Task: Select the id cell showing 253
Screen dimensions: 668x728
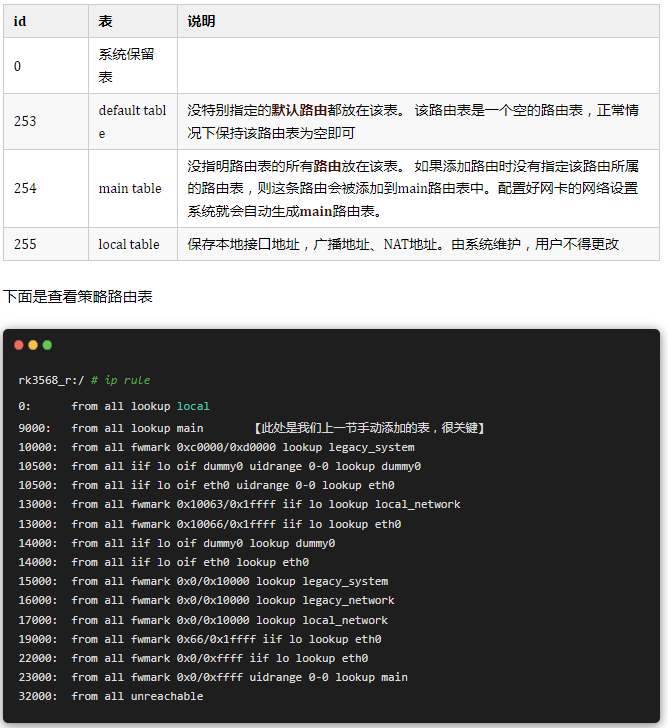Action: [25, 121]
